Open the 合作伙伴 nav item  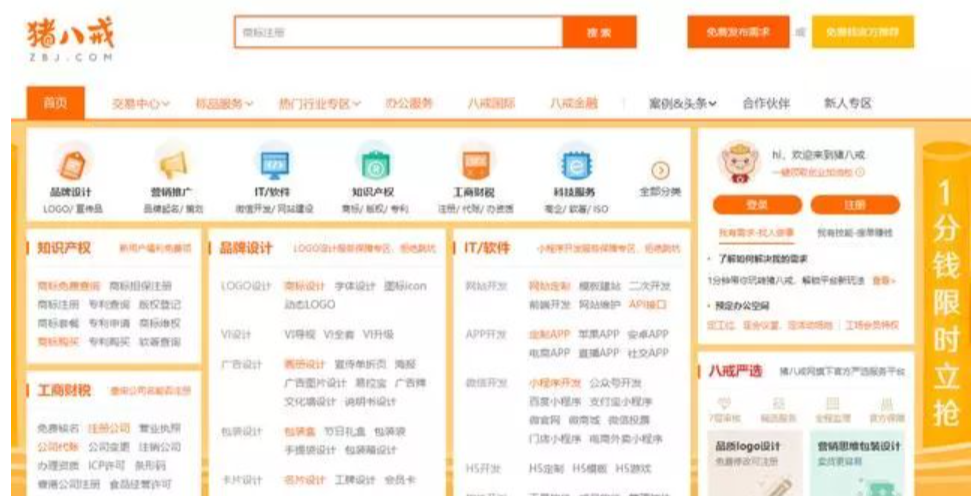766,103
